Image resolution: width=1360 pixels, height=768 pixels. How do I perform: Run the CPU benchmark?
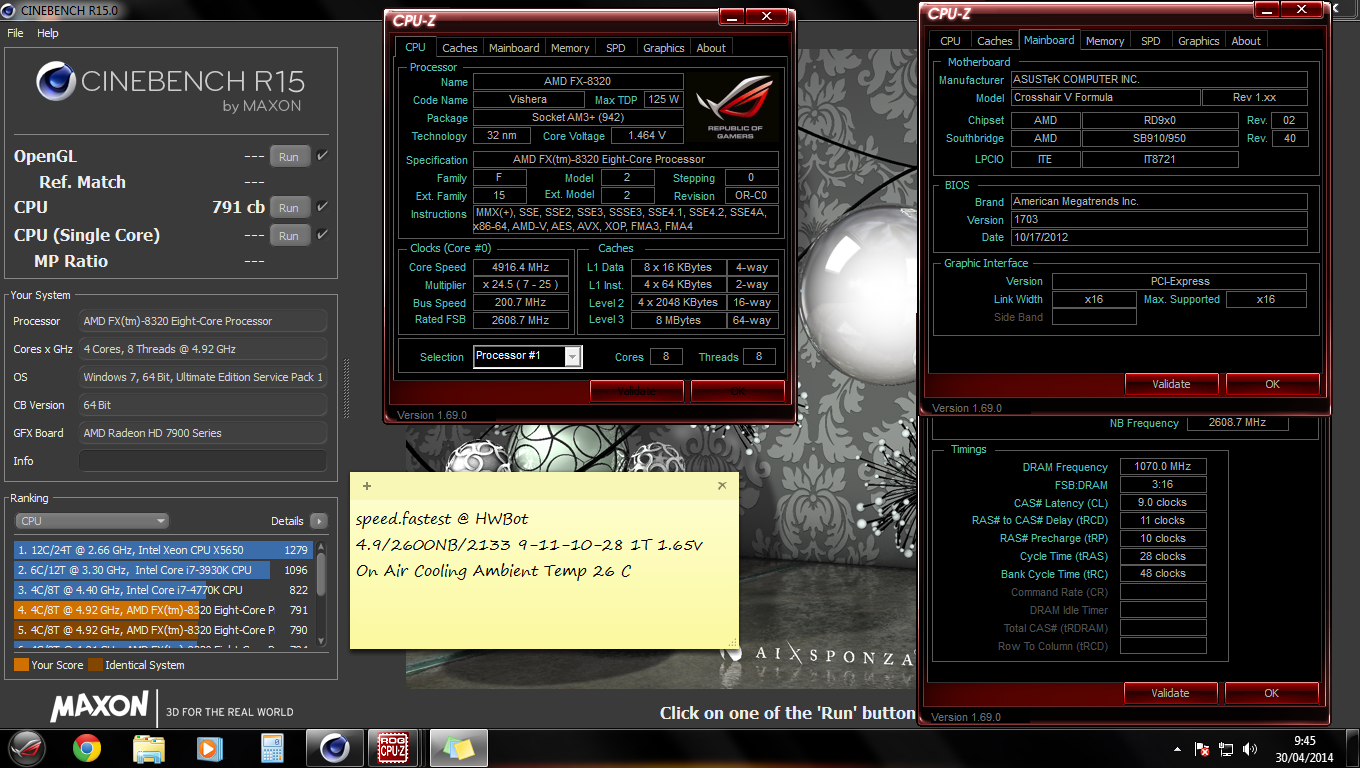289,207
